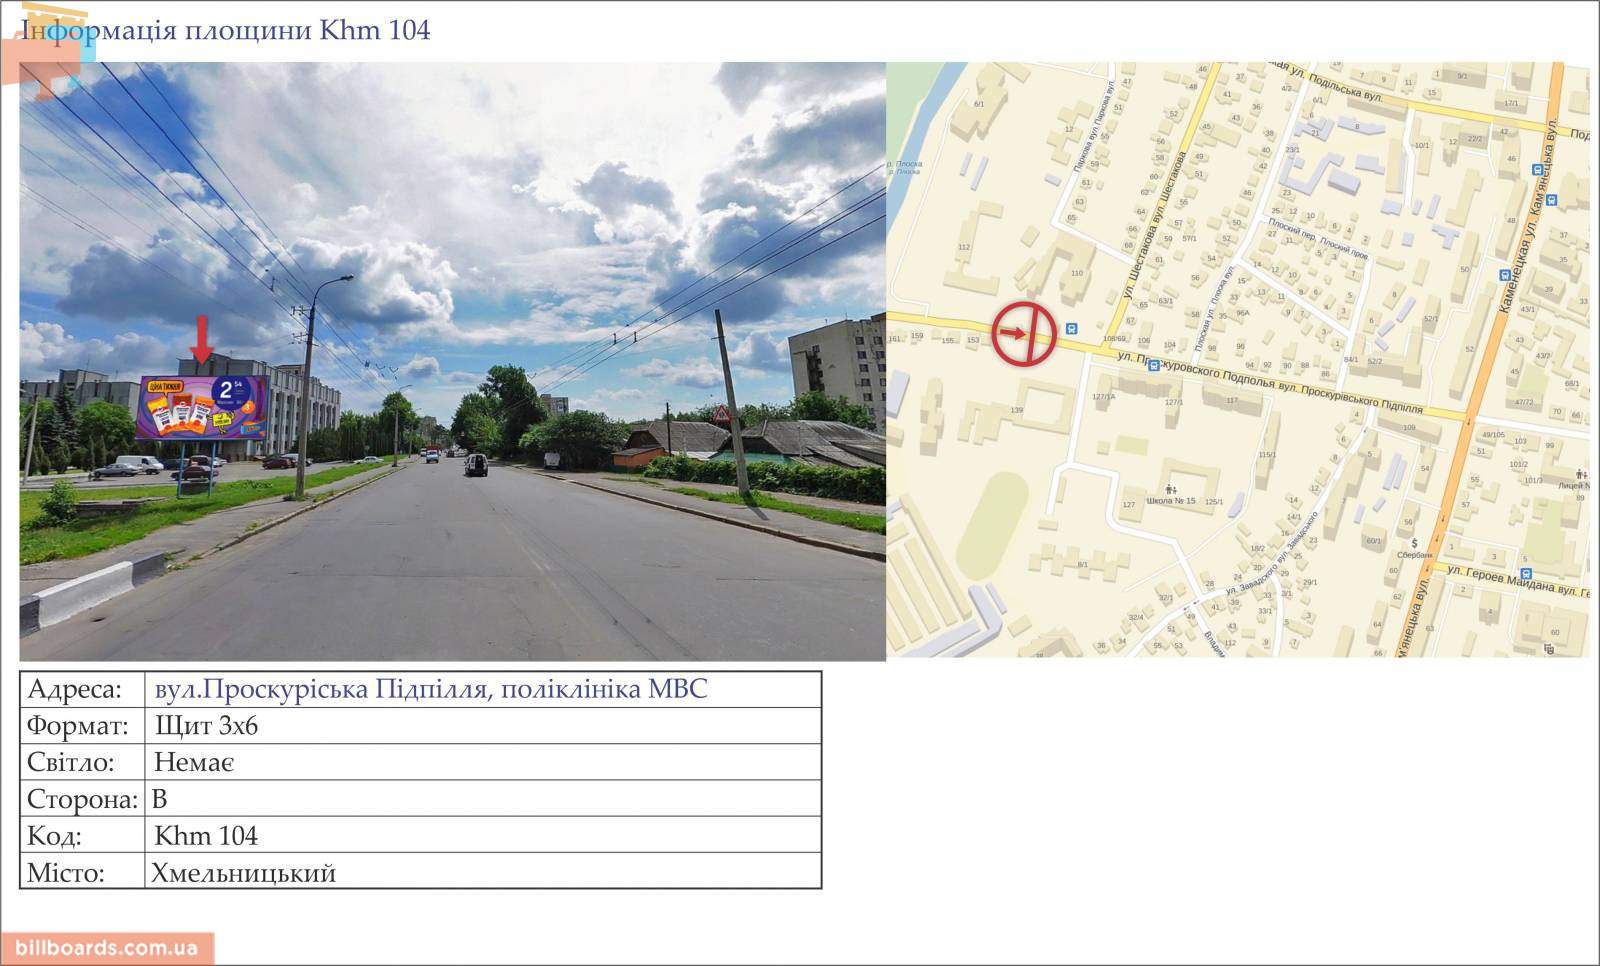Click the Школа № 15 school icon
Viewport: 1600px width, 966px height.
coord(1170,490)
